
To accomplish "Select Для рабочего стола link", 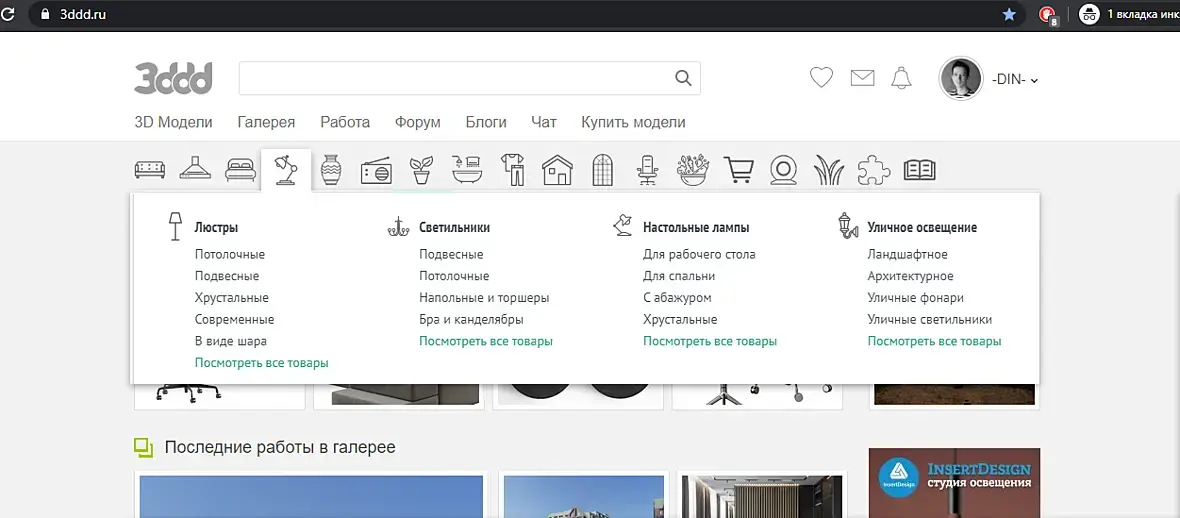I will (699, 254).
